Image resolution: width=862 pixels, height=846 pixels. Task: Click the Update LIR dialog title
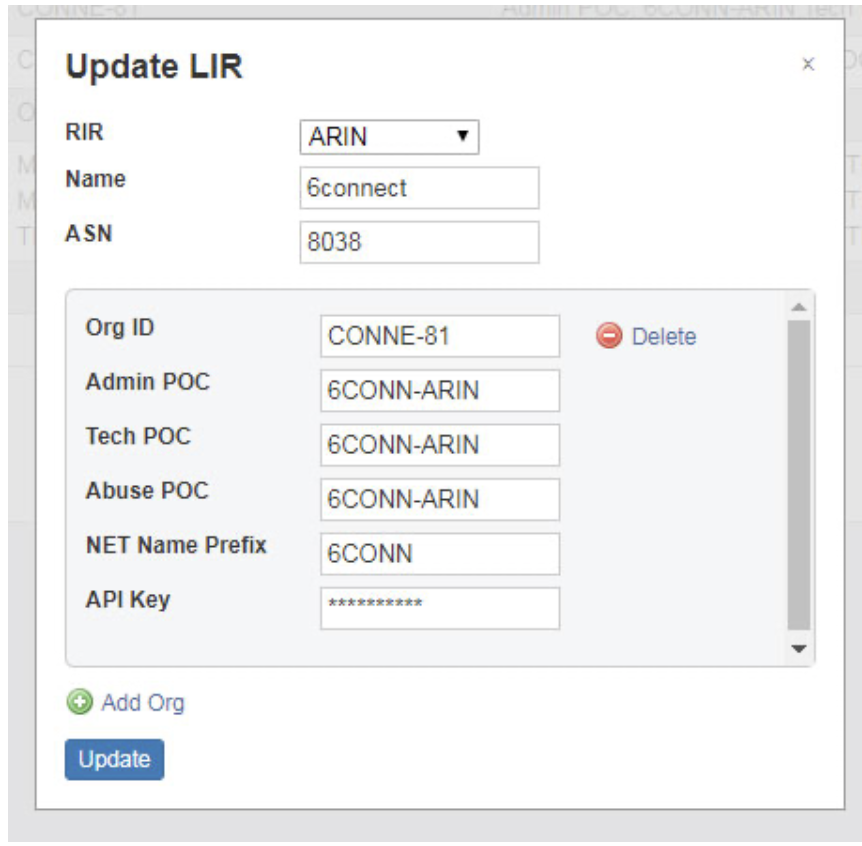[x=154, y=67]
